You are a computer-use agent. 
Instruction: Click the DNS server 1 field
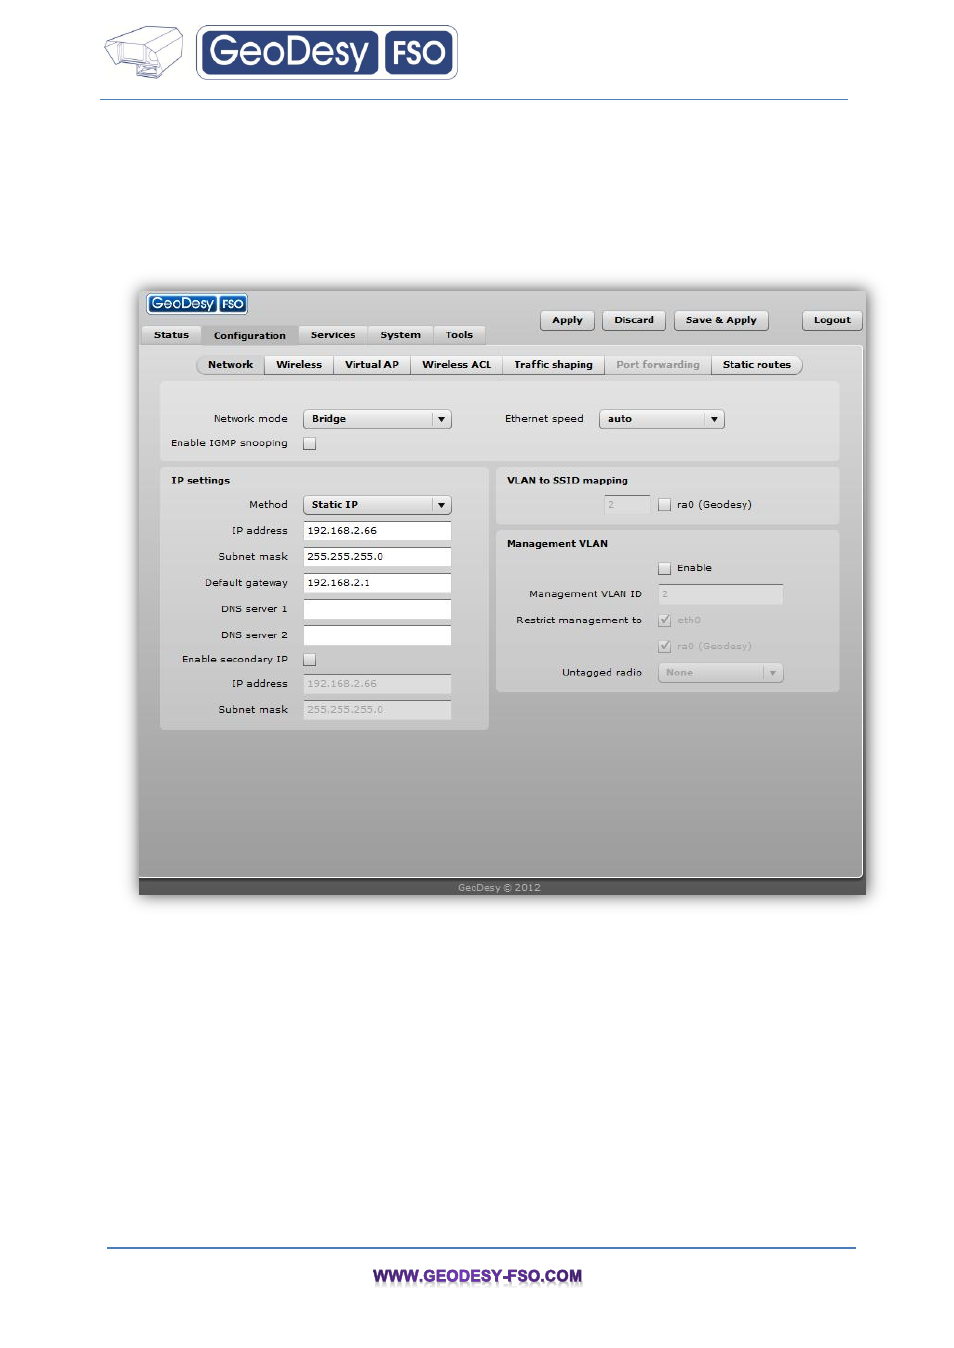click(377, 609)
